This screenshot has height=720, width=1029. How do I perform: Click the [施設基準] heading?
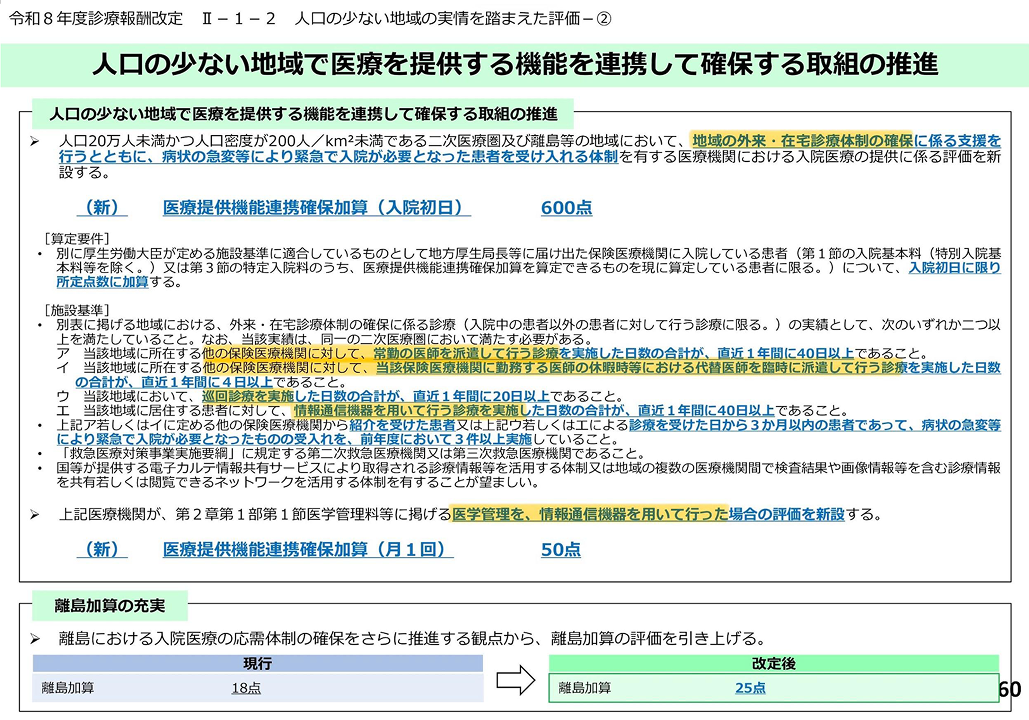[76, 310]
